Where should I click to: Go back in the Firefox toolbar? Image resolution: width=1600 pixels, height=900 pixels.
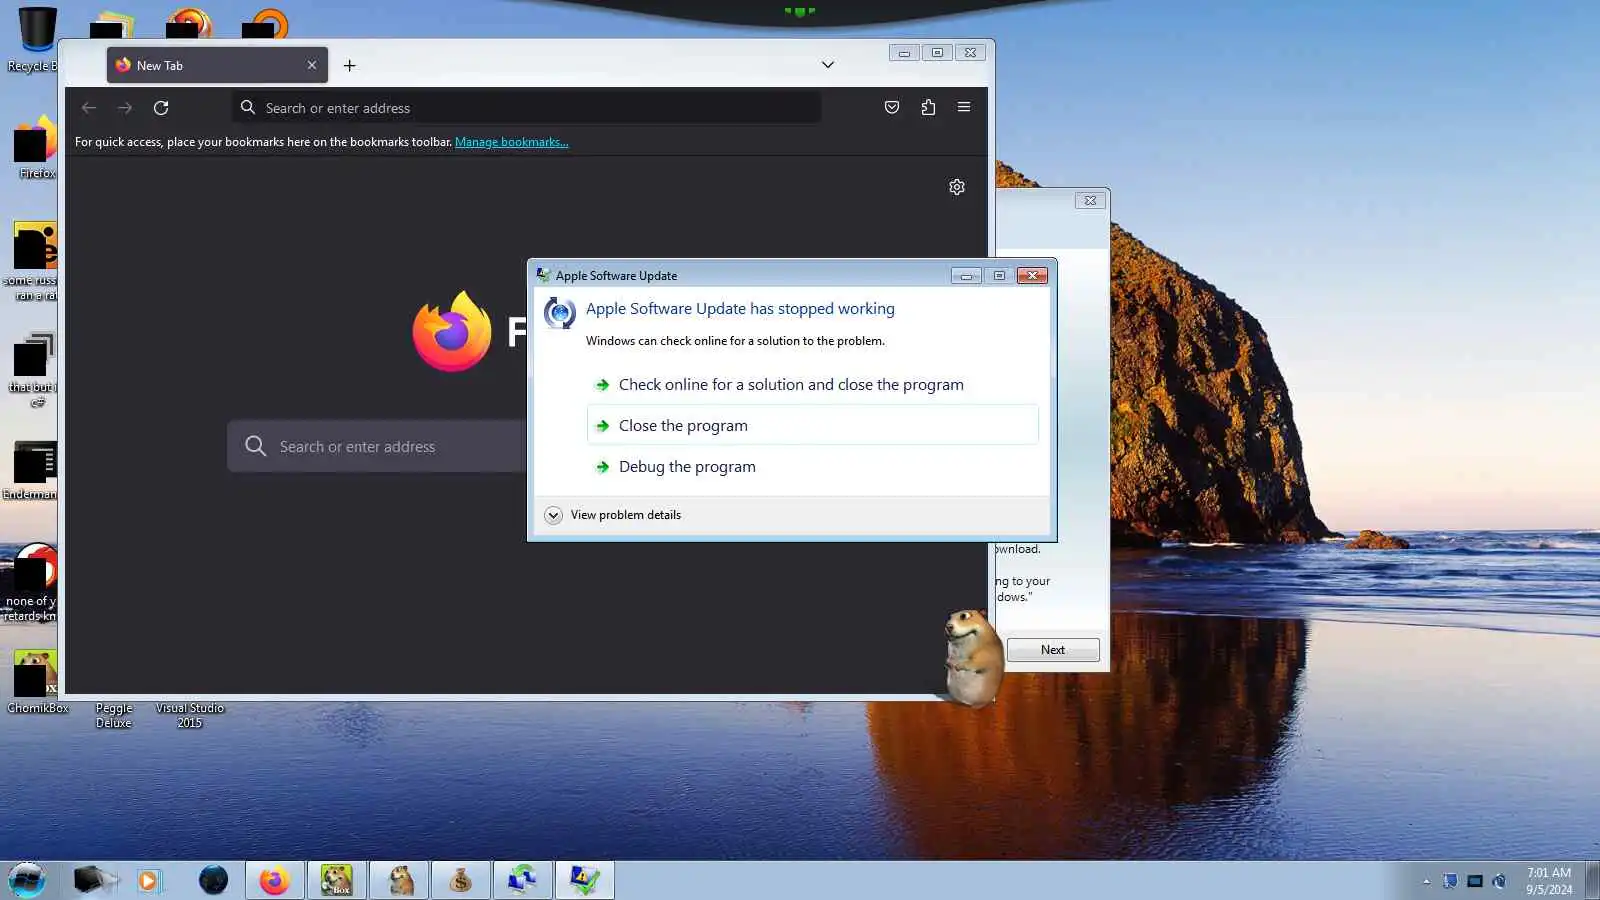pyautogui.click(x=89, y=108)
